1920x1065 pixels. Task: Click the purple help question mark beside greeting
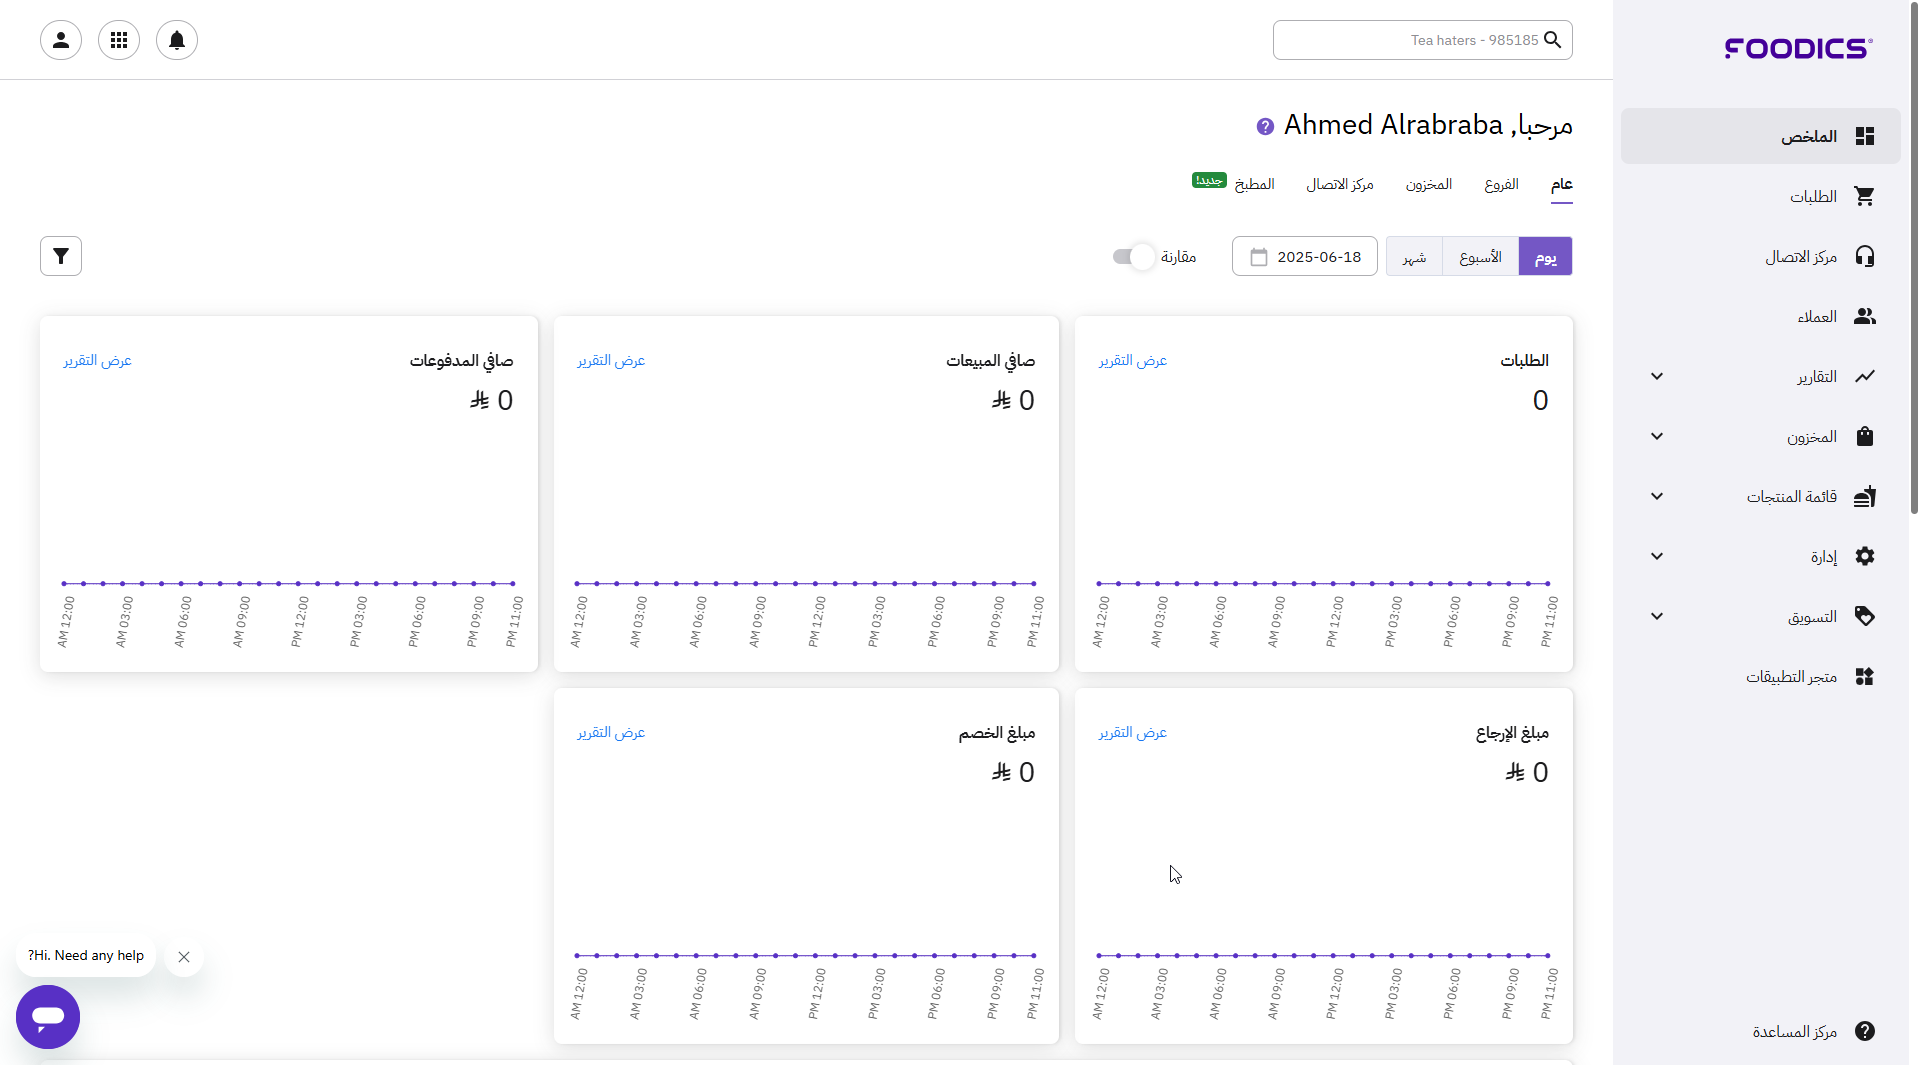(x=1265, y=126)
